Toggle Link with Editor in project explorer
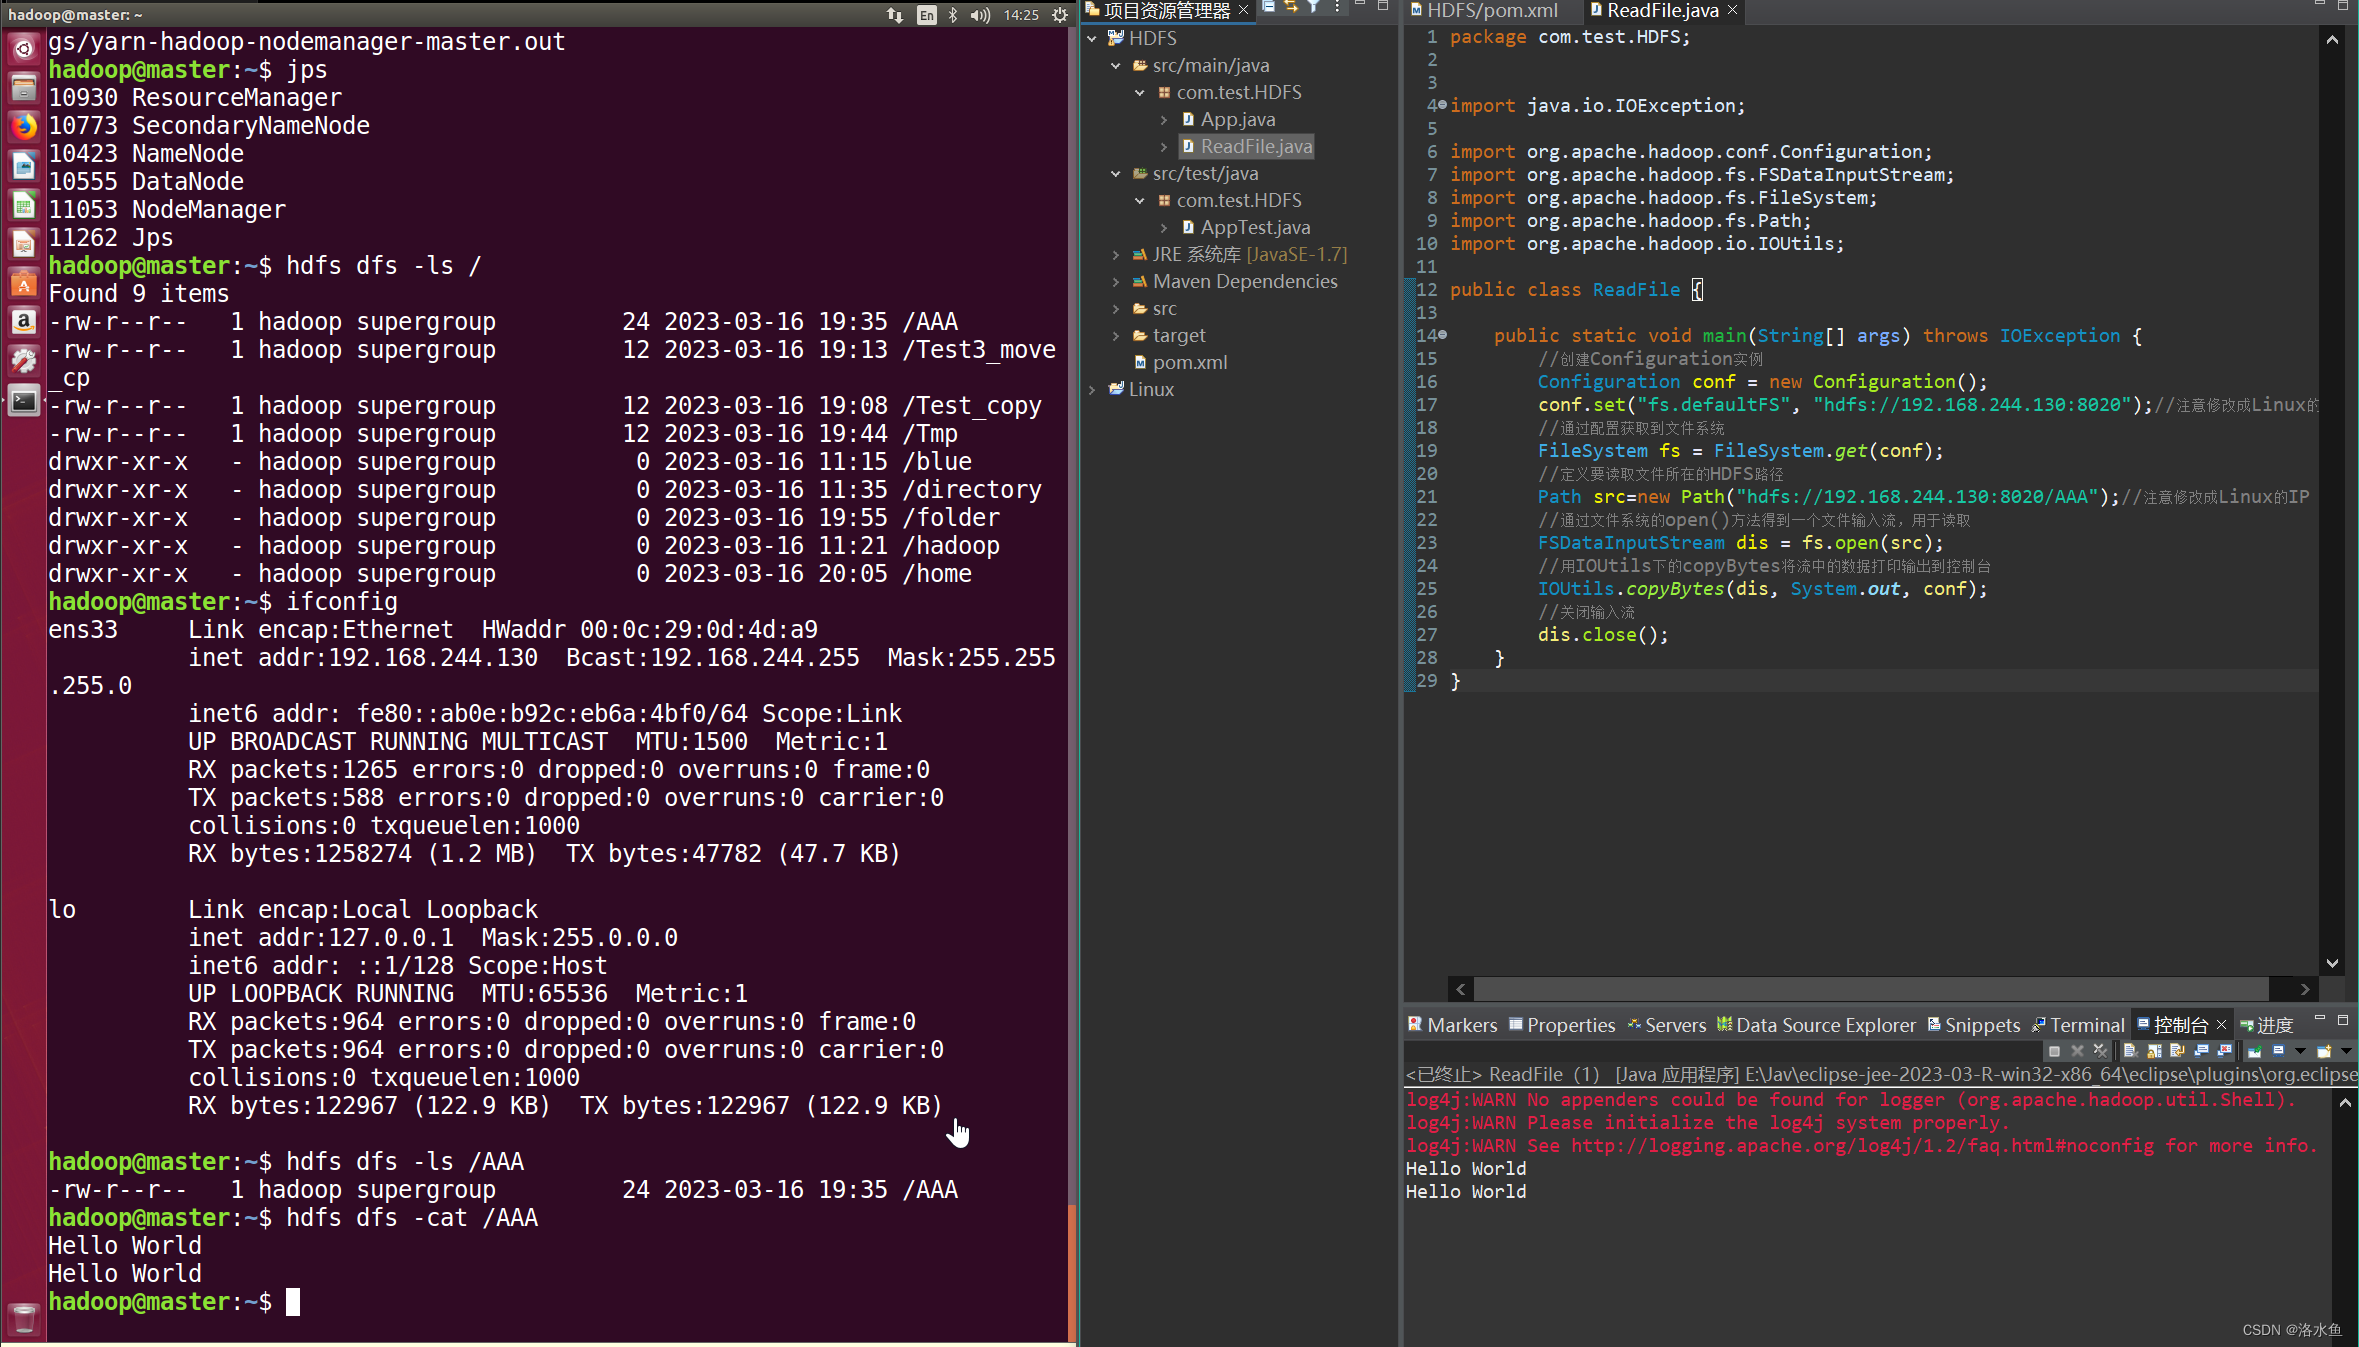 1291,7
